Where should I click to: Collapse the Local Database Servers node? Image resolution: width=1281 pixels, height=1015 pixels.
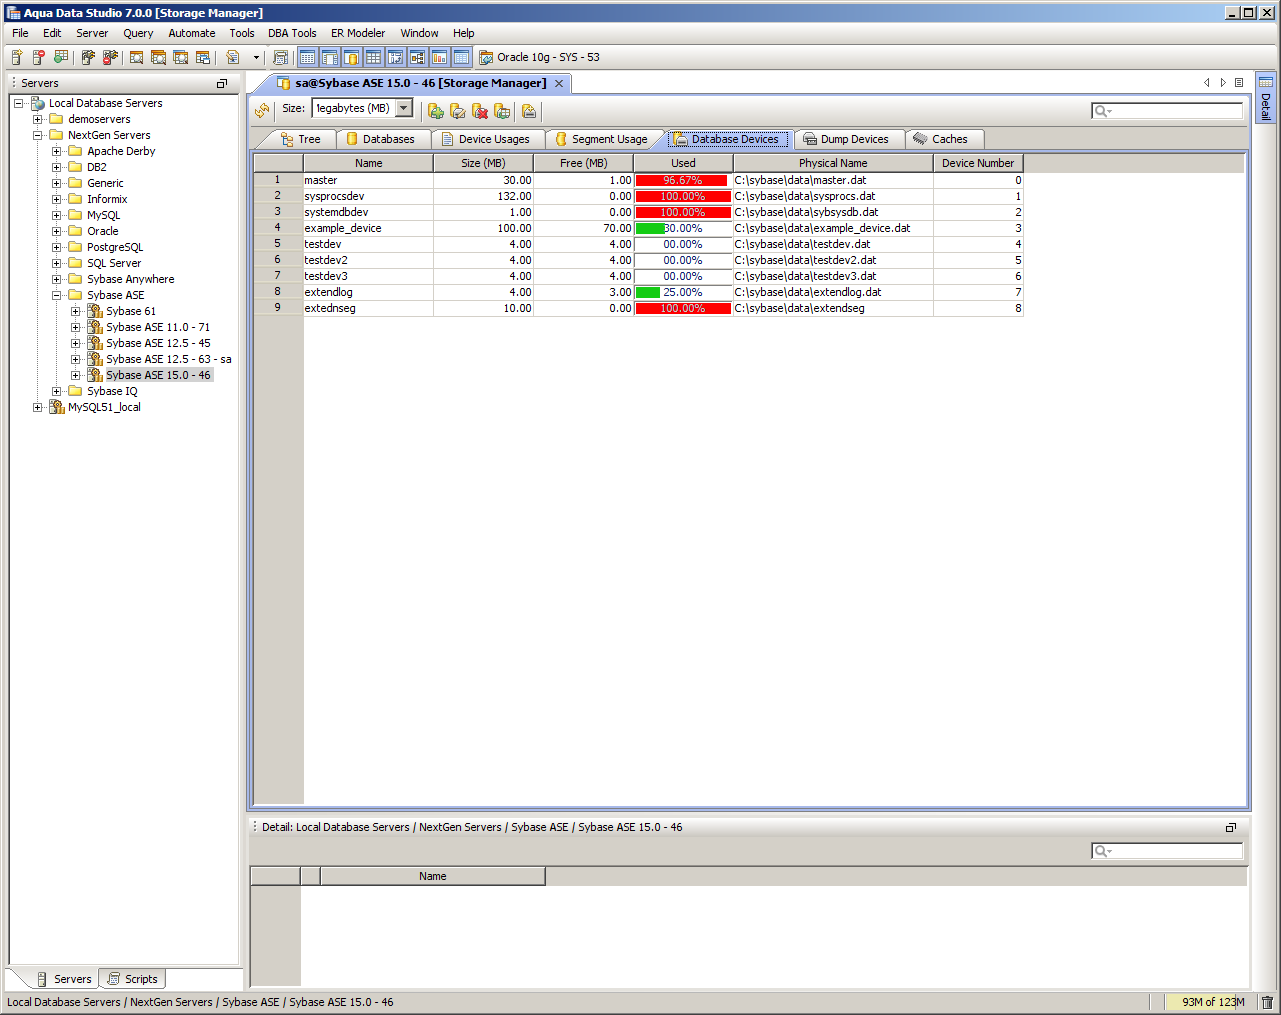(19, 103)
